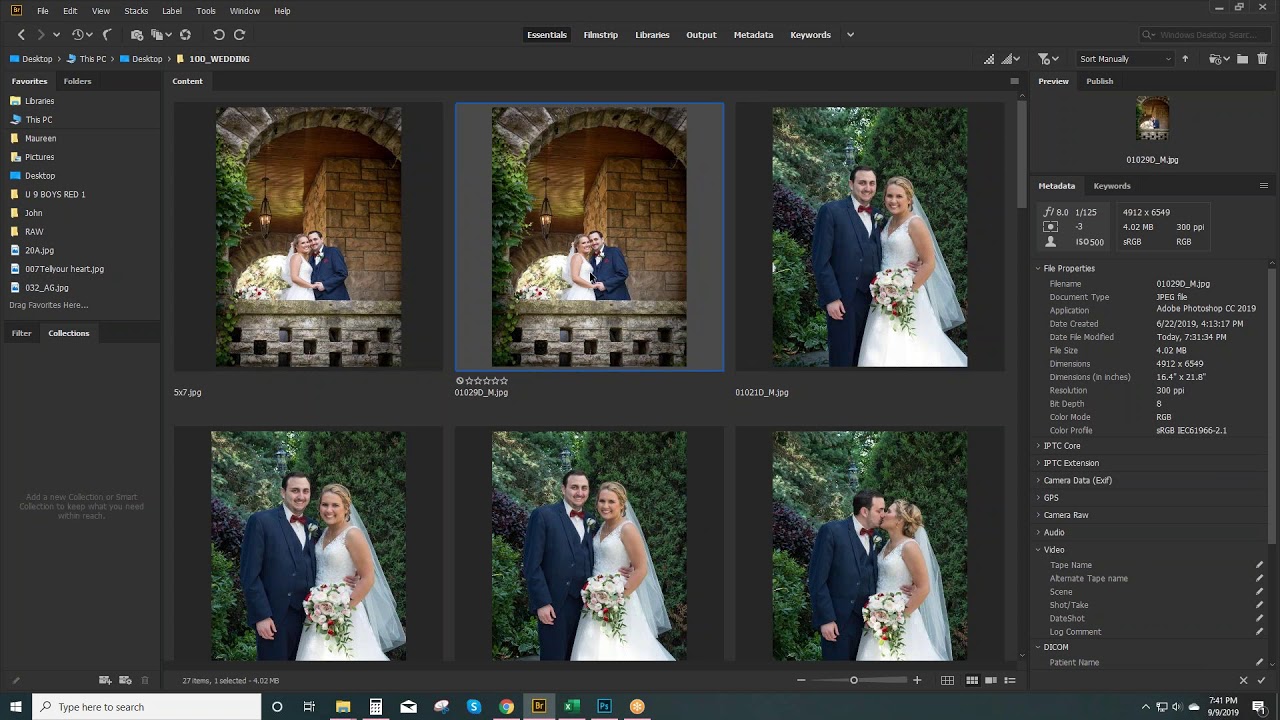Switch to the Libraries workspace

pos(652,35)
